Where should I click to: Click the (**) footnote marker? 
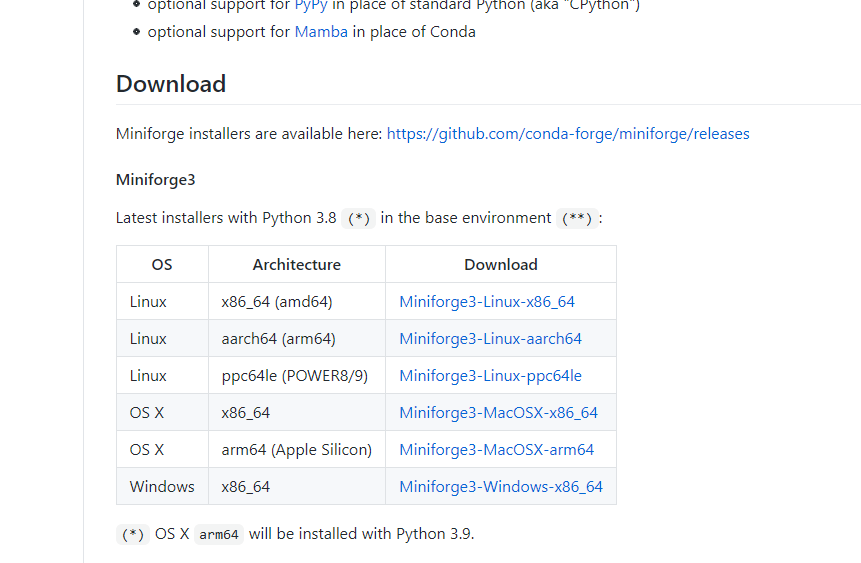click(578, 219)
